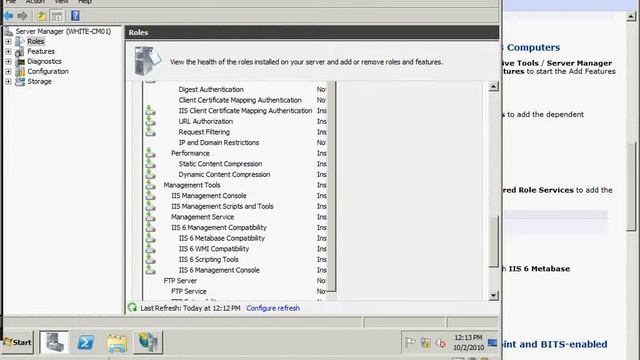Select Configuration in the tree
Screen dimensions: 640x360
point(48,71)
